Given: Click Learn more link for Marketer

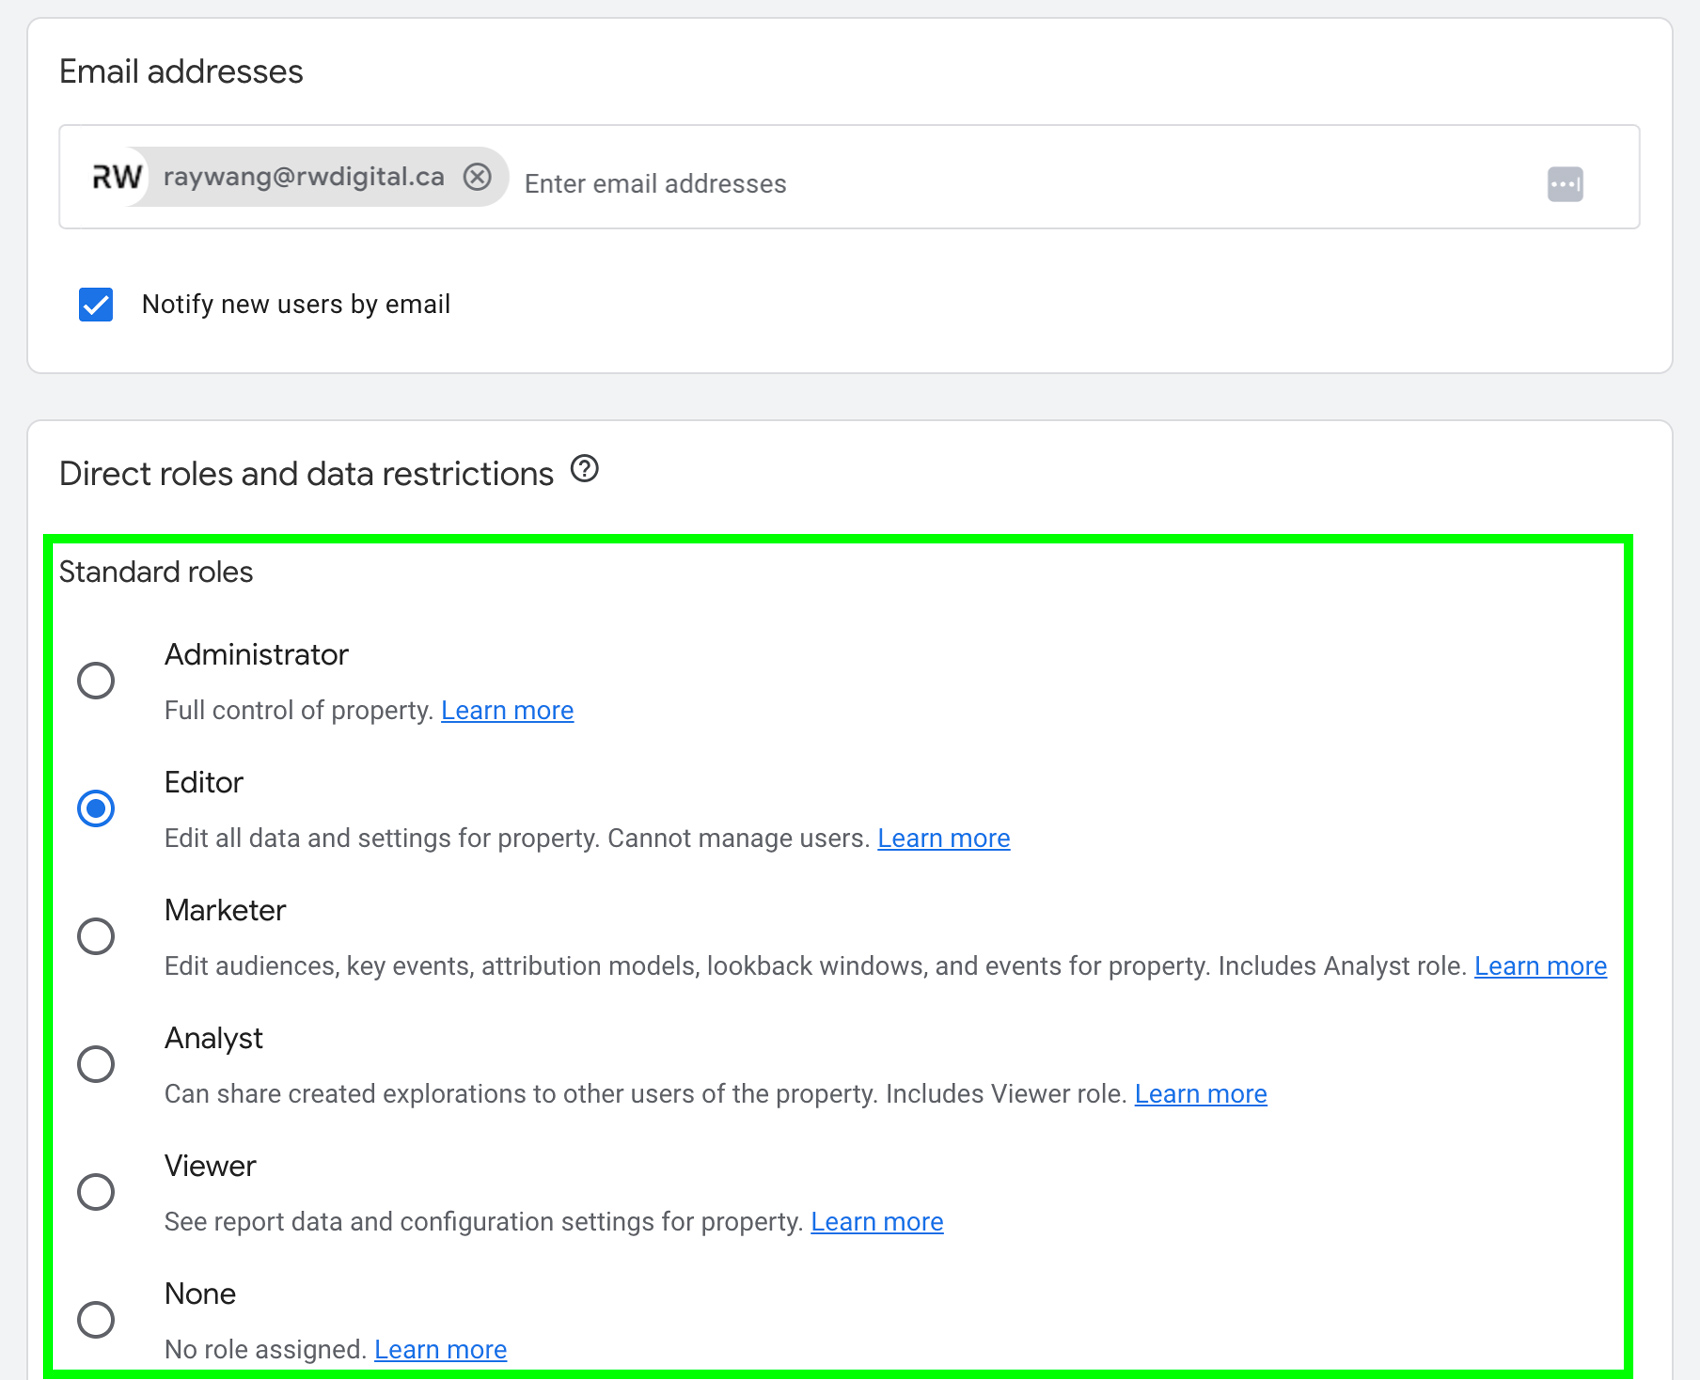Looking at the screenshot, I should coord(1540,967).
